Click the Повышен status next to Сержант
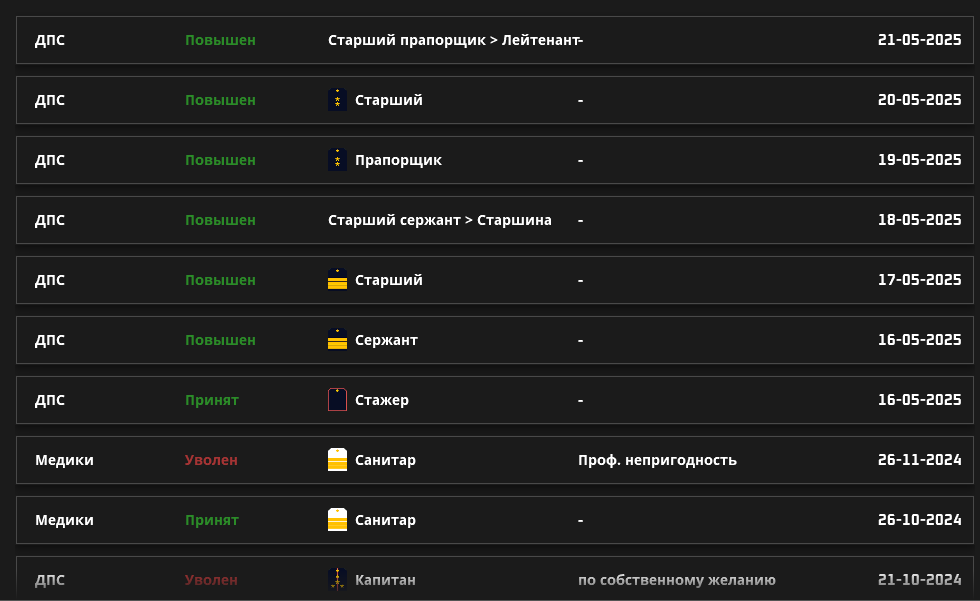The image size is (980, 601). coord(220,340)
